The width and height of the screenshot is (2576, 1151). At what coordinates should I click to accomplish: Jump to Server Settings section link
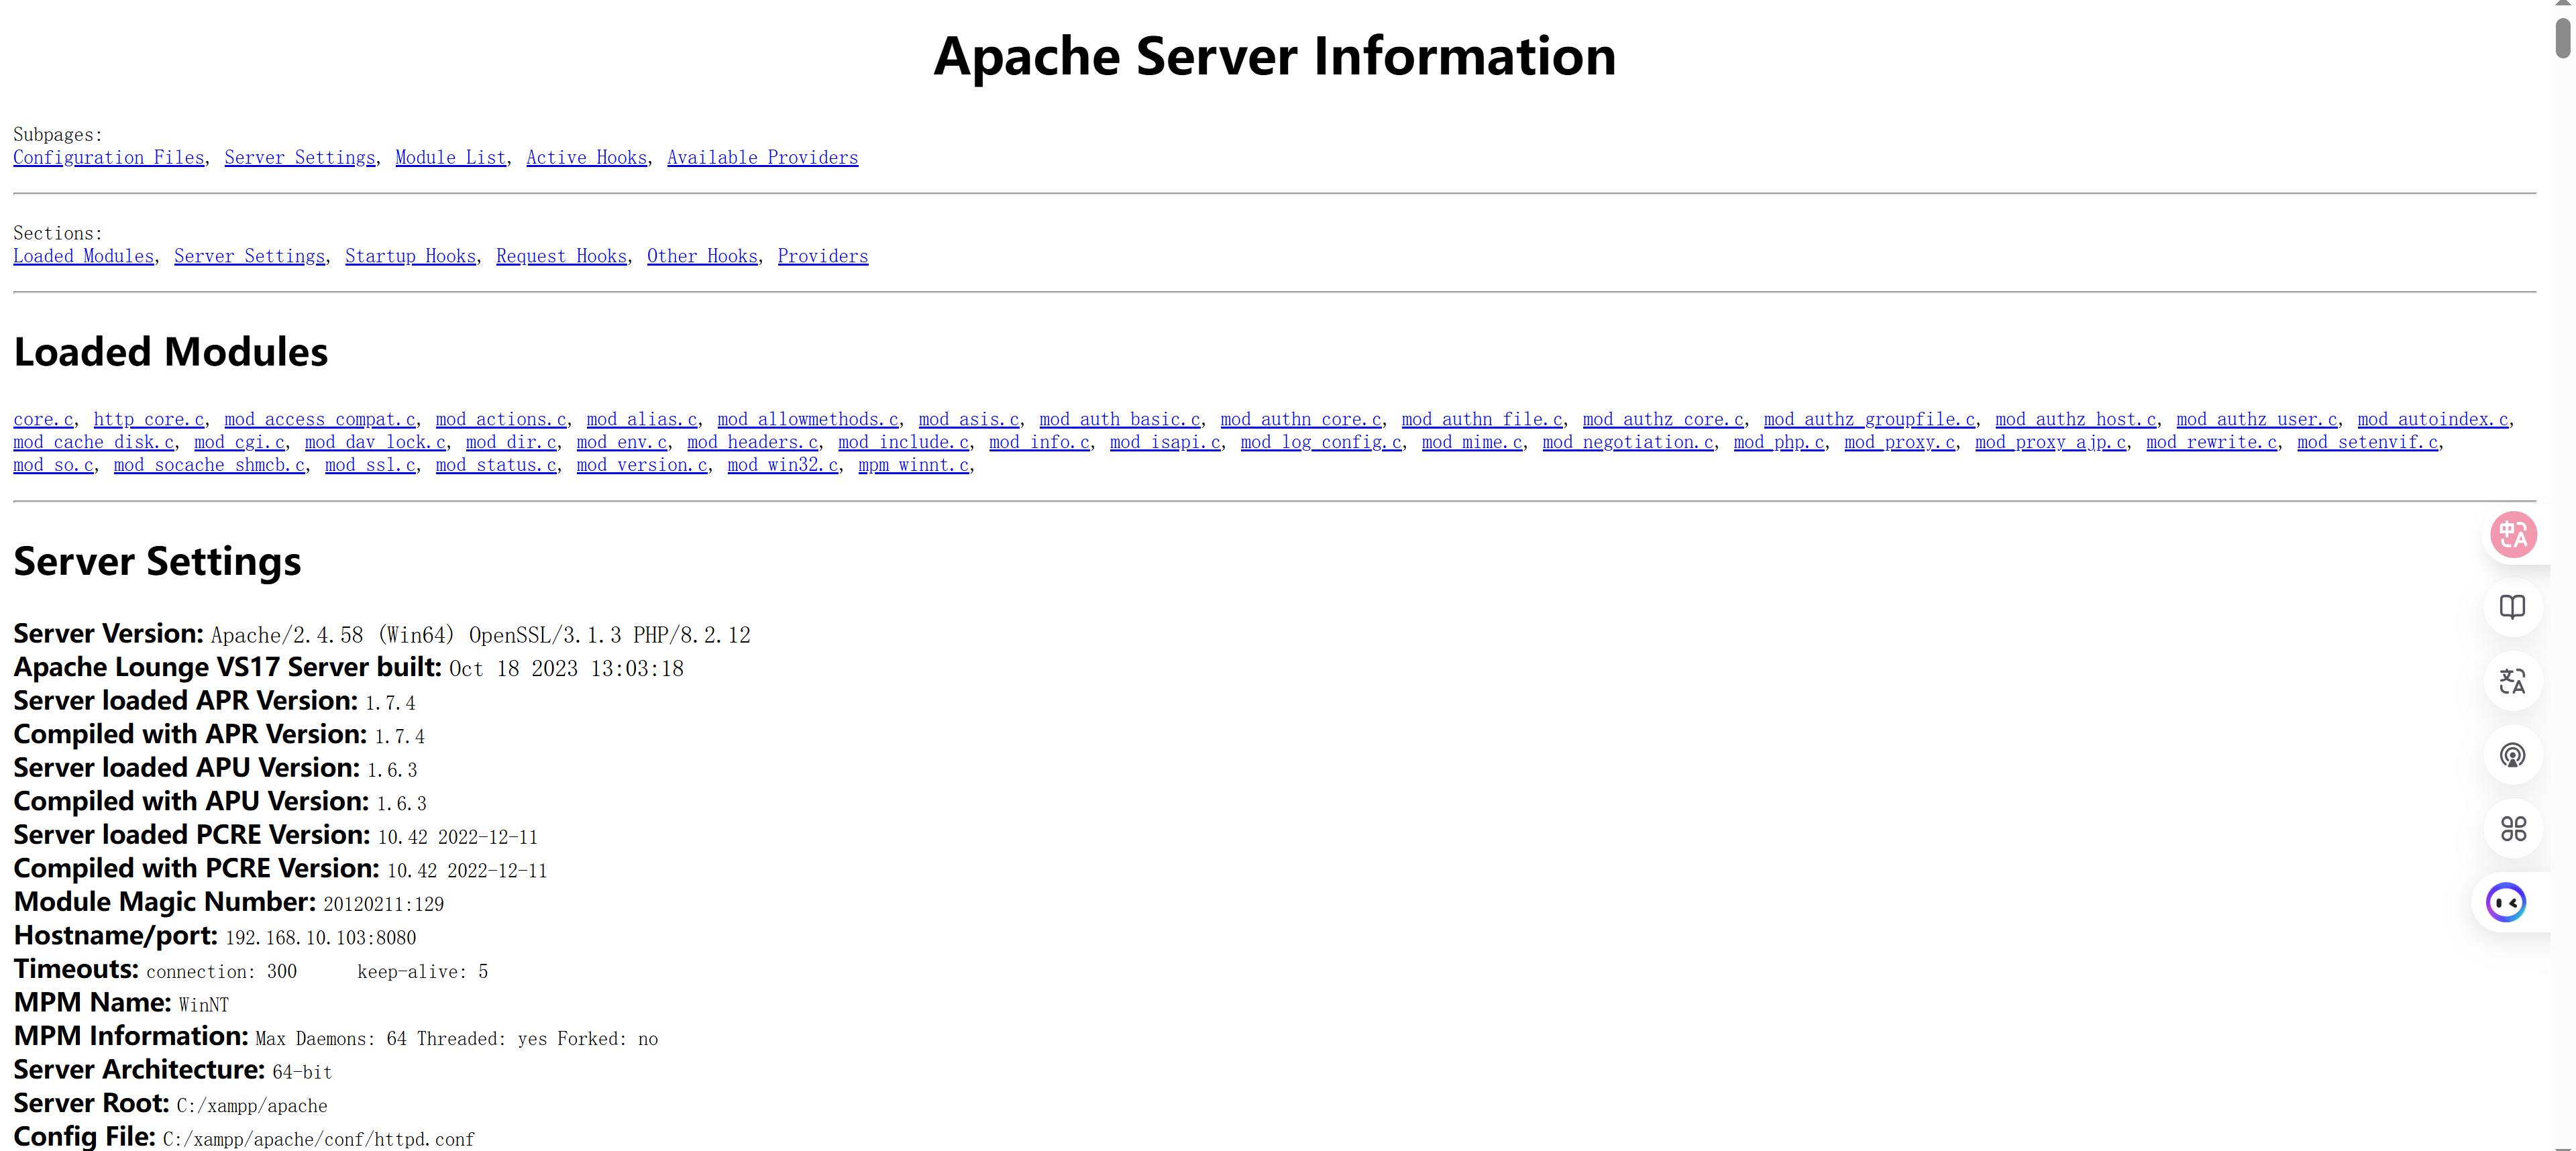click(x=250, y=256)
